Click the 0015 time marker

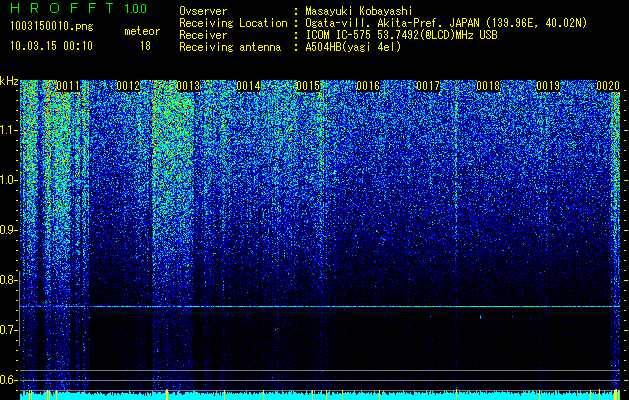pos(308,86)
